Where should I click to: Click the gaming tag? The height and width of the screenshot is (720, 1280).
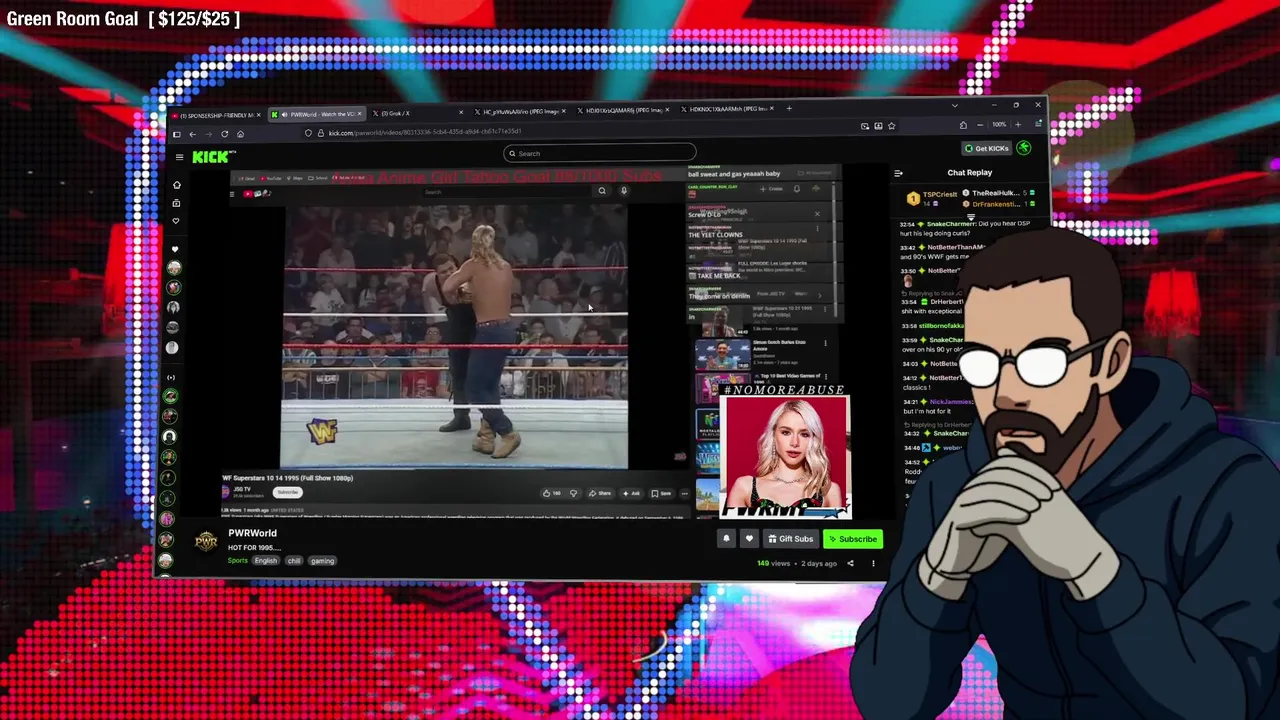[x=322, y=561]
